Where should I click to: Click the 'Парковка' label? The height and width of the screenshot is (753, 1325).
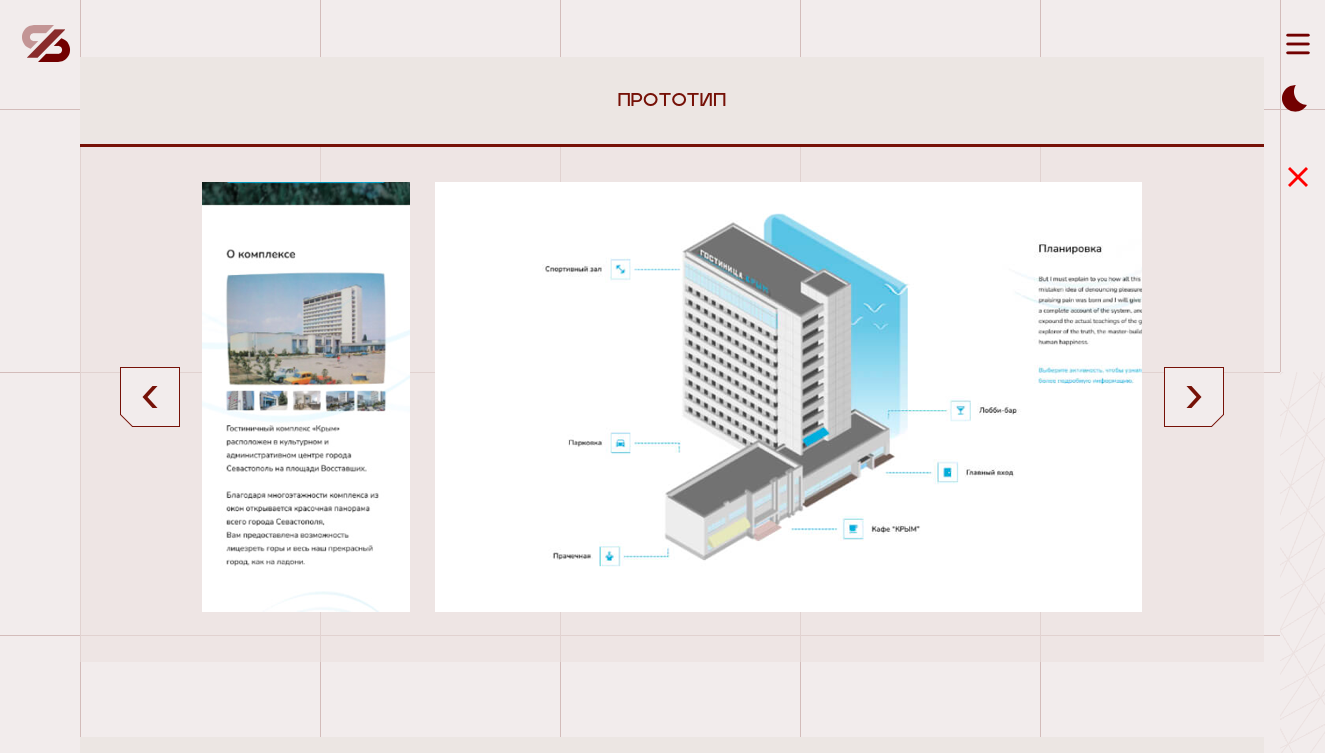(585, 442)
